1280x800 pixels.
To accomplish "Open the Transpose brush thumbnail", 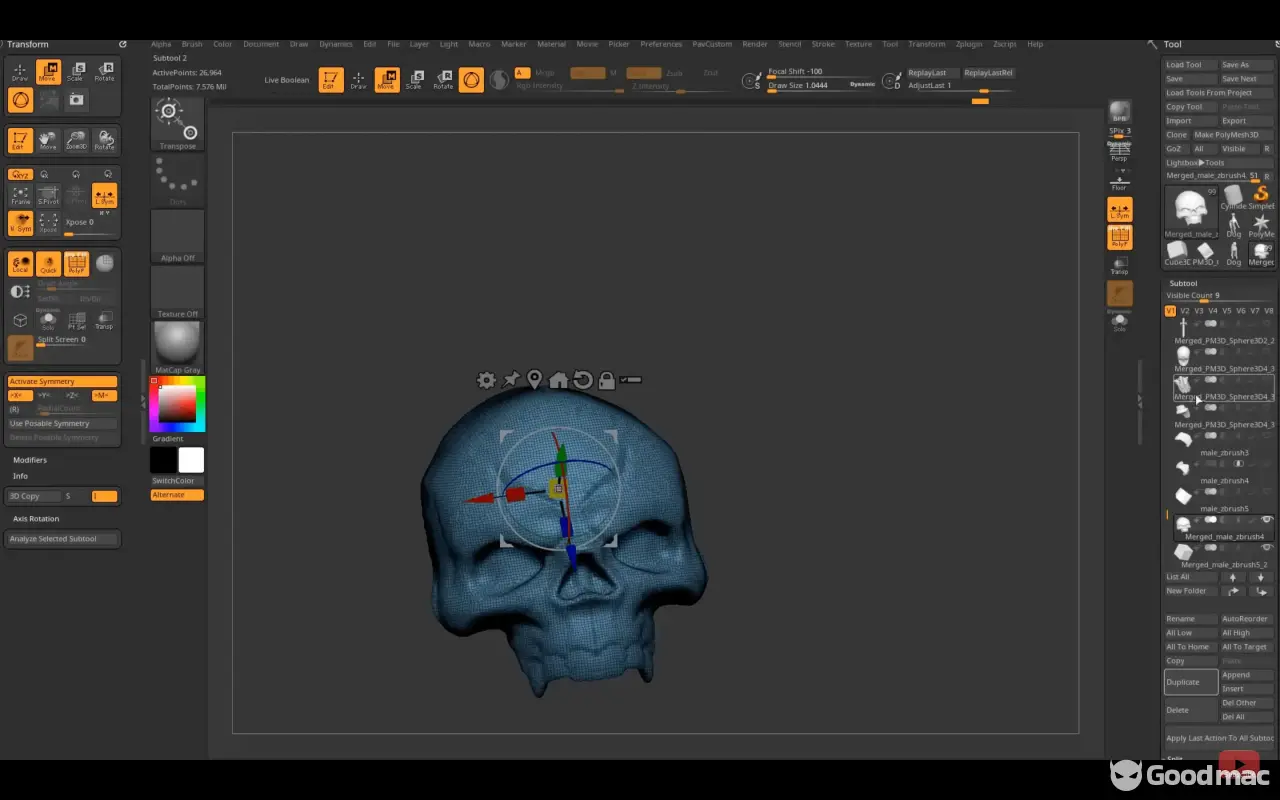I will tap(177, 122).
